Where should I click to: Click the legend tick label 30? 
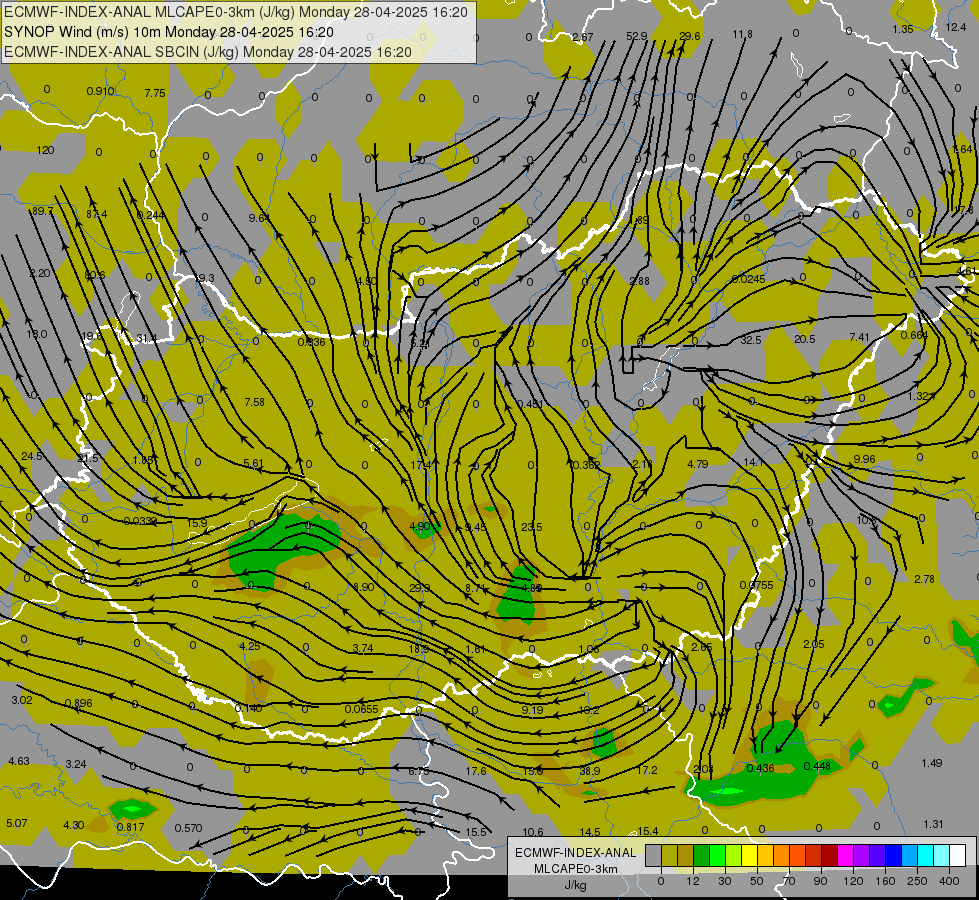pyautogui.click(x=724, y=881)
